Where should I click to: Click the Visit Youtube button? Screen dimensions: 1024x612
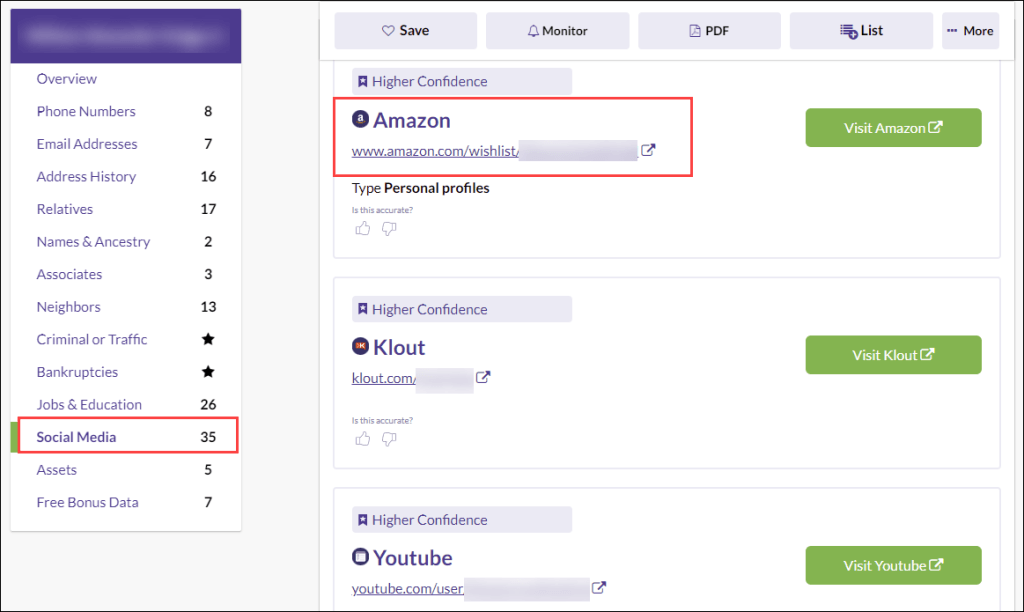pos(893,565)
